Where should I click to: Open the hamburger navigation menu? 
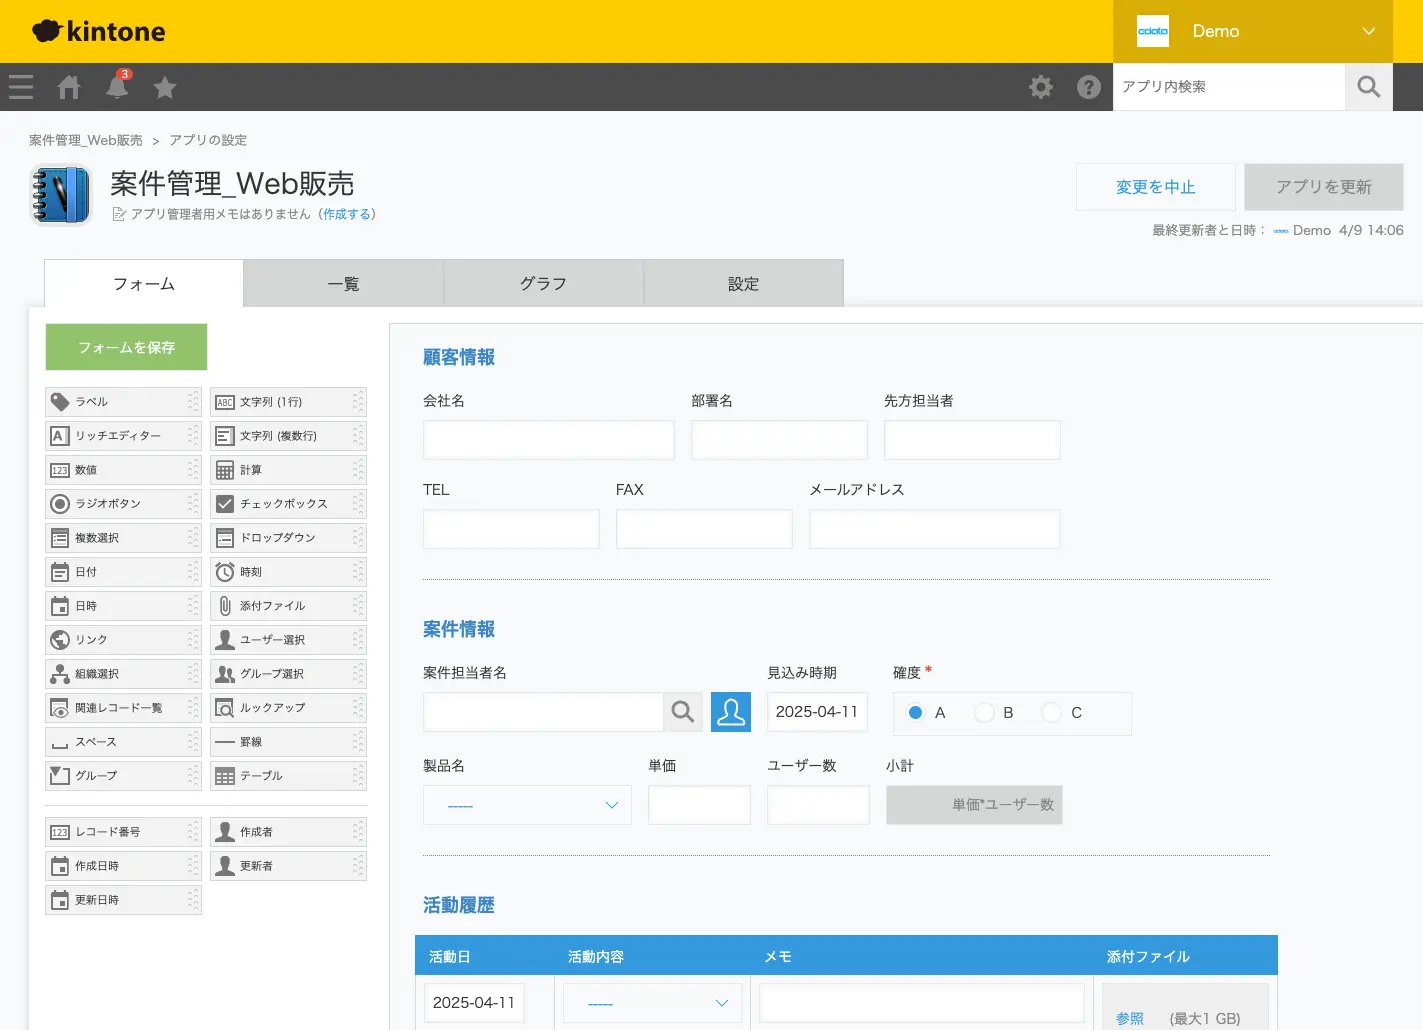tap(21, 87)
